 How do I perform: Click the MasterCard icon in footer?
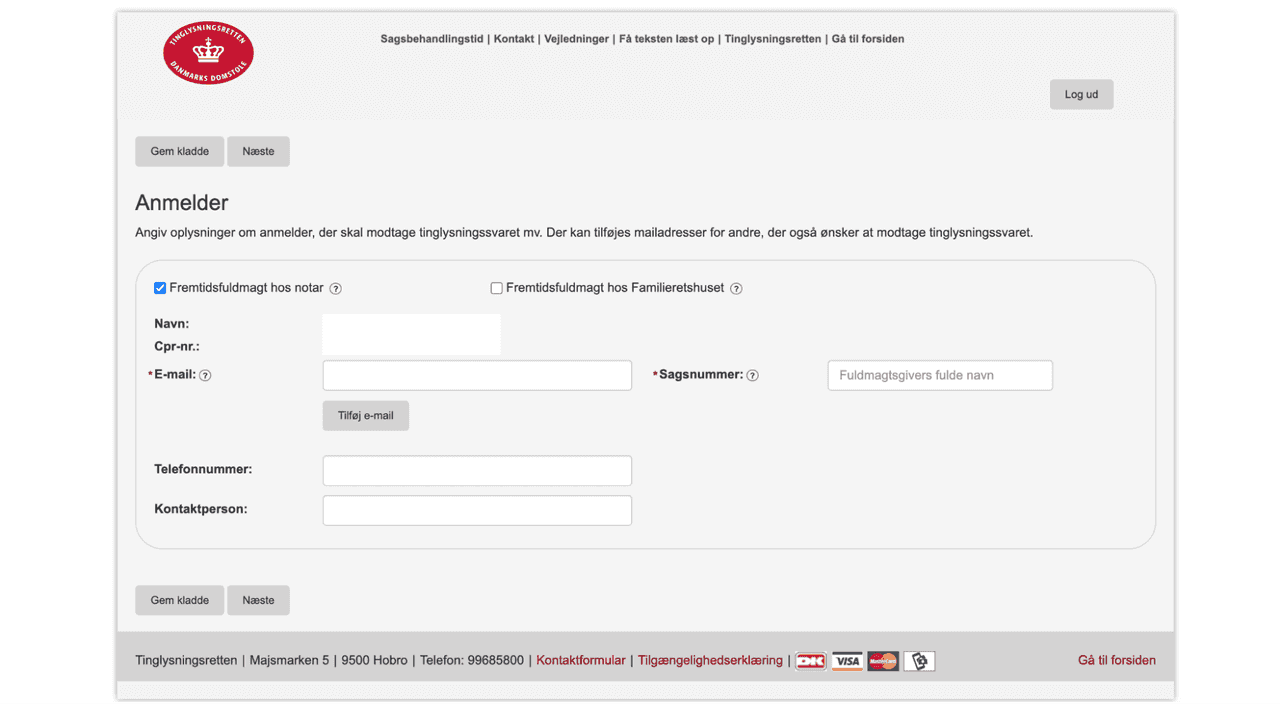click(883, 661)
